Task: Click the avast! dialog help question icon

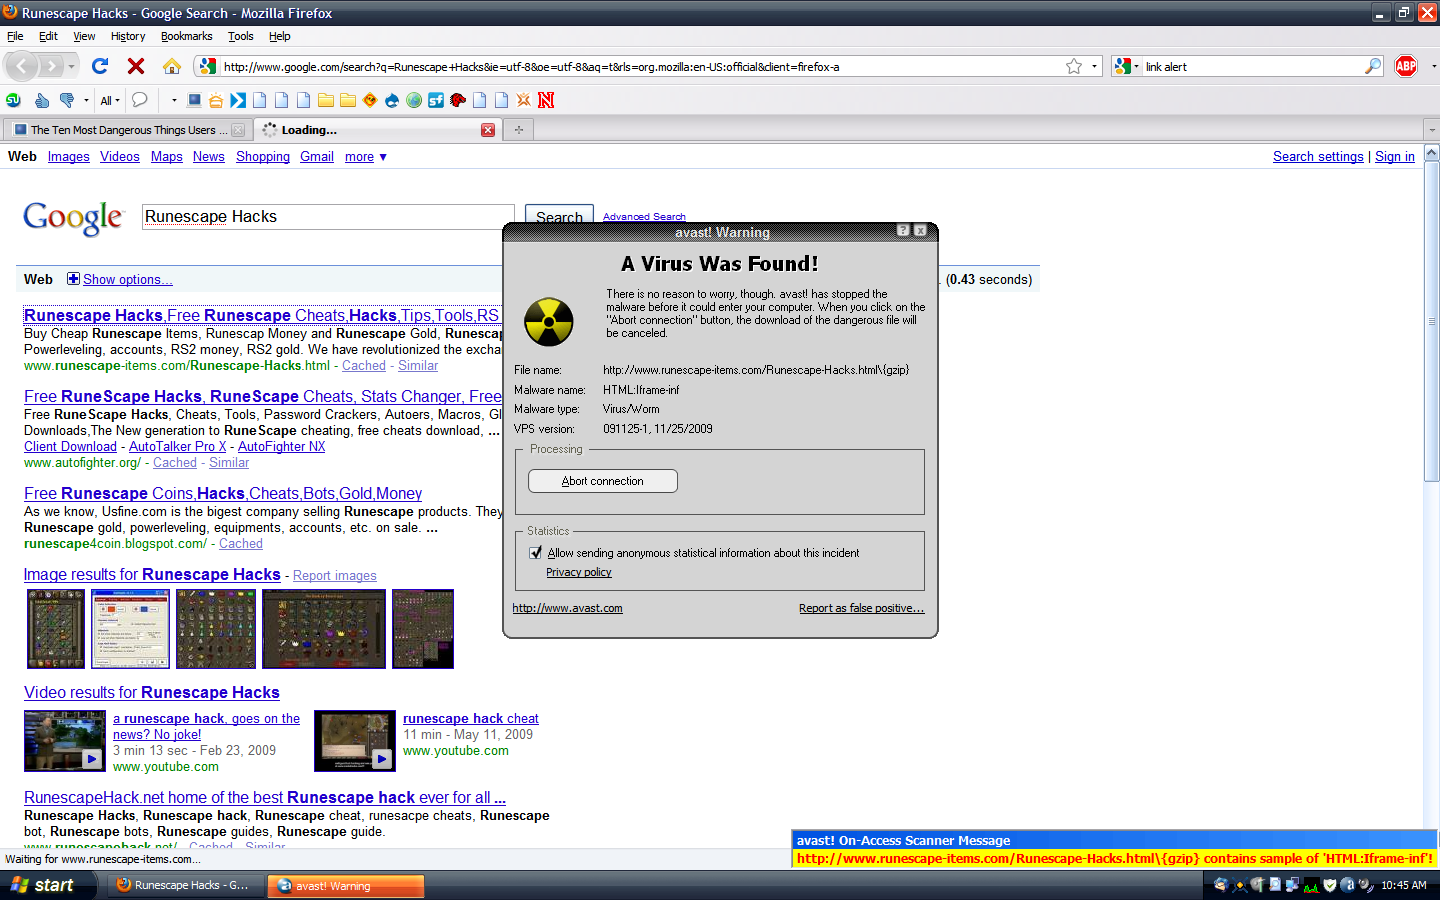Action: pyautogui.click(x=903, y=230)
